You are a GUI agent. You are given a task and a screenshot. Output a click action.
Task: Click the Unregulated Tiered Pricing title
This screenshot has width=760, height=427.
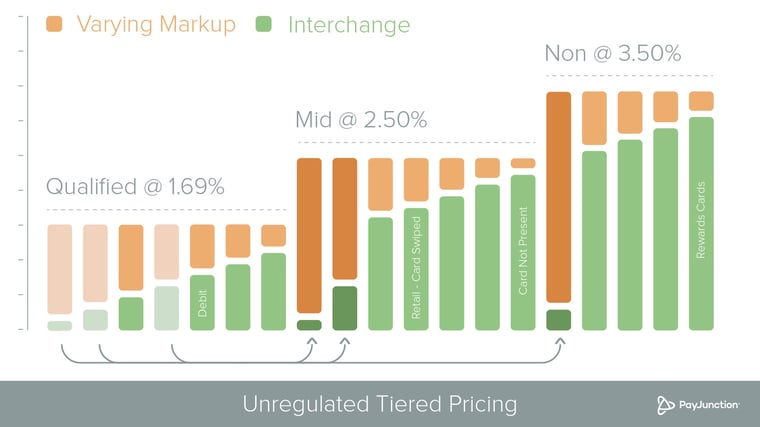[x=380, y=404]
